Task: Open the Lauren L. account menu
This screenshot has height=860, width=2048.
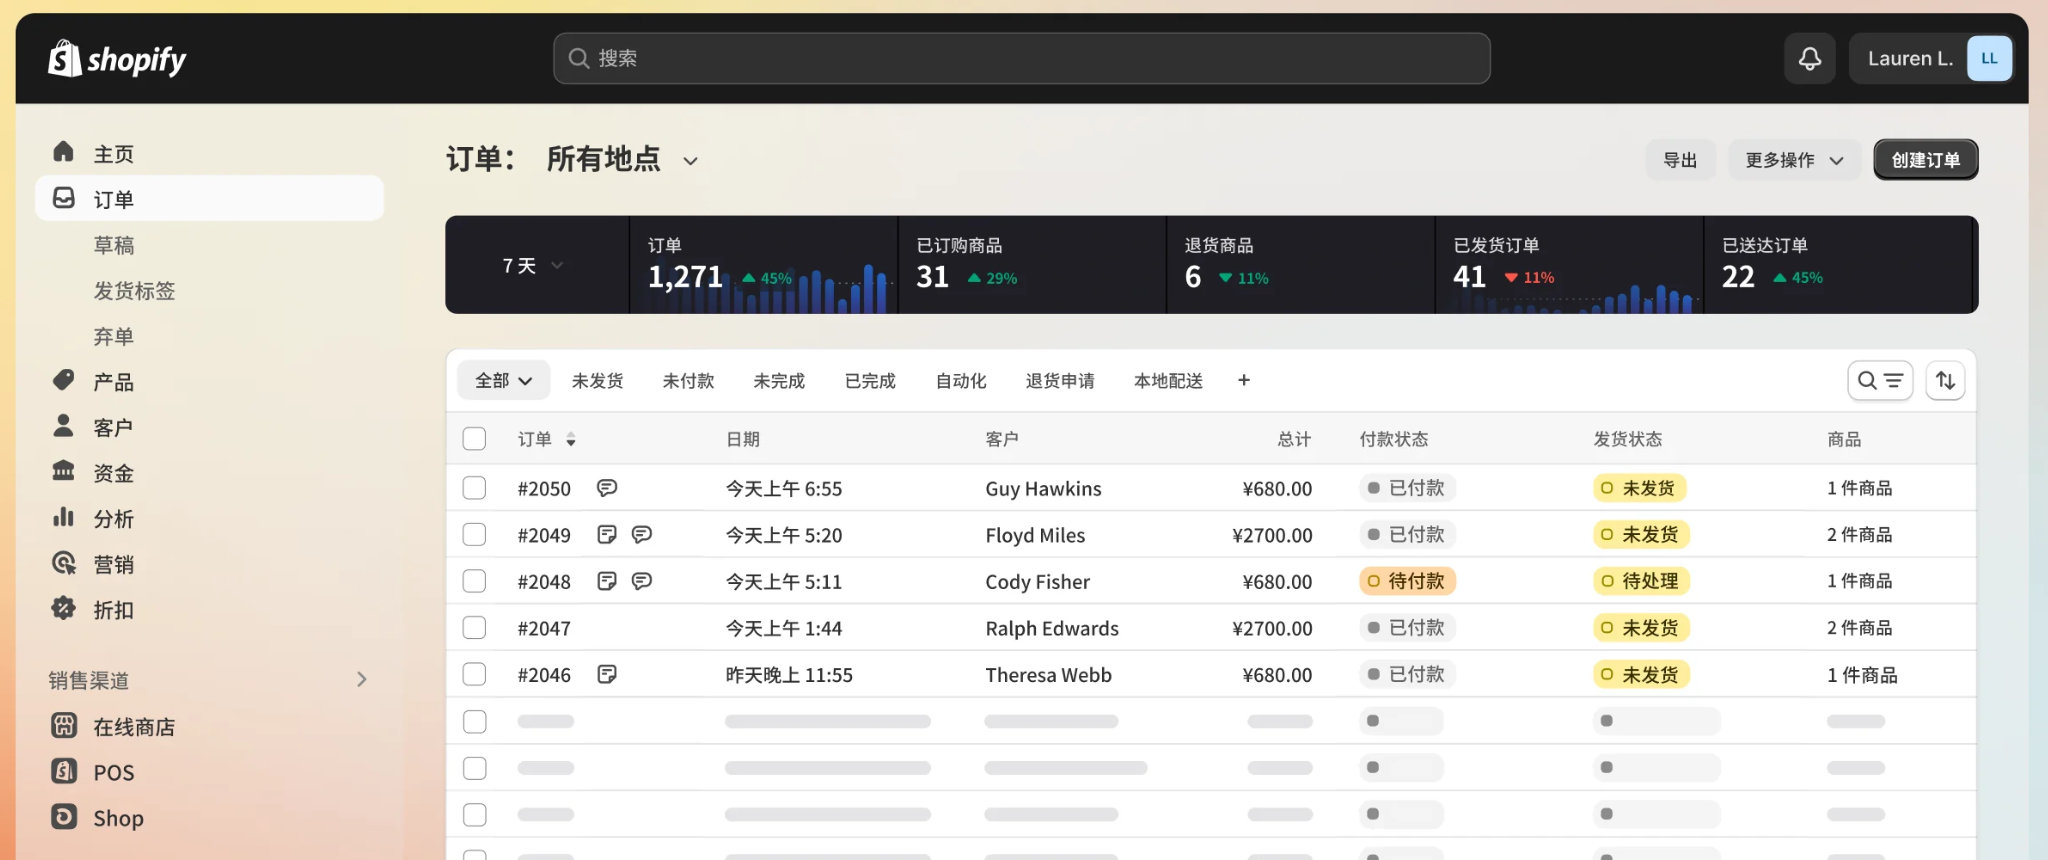Action: (1930, 59)
